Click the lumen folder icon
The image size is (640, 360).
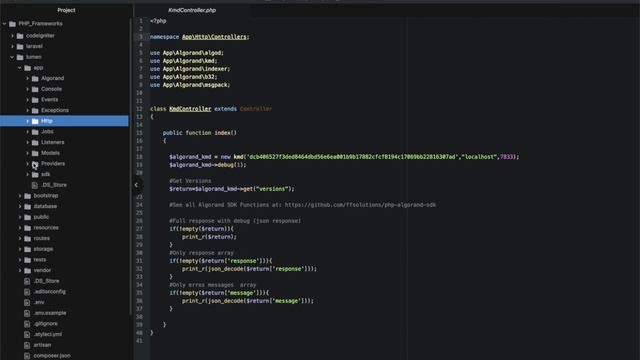20,57
